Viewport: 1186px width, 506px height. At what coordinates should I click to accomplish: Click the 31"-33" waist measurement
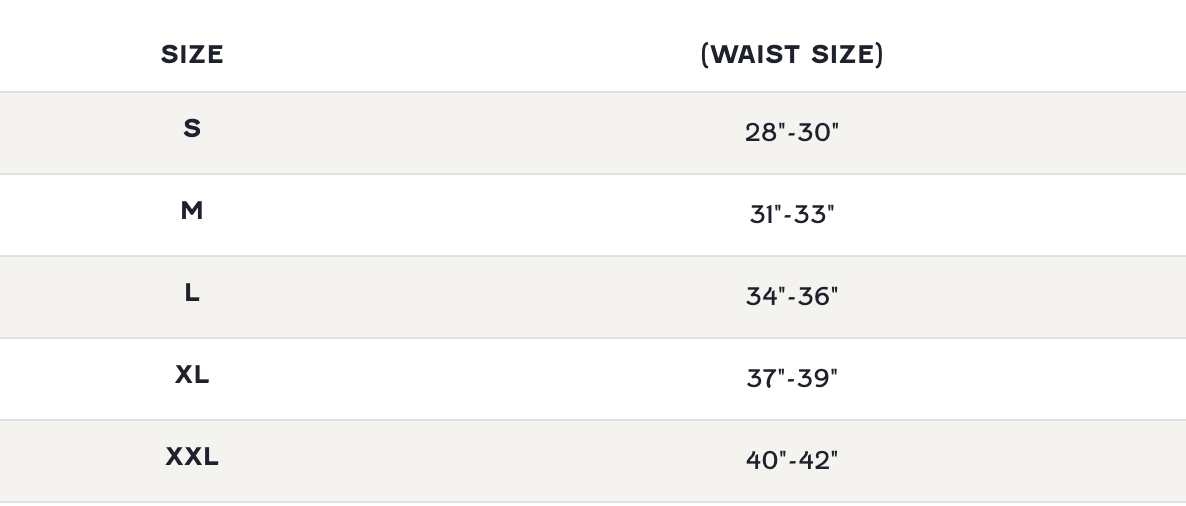[x=792, y=214]
